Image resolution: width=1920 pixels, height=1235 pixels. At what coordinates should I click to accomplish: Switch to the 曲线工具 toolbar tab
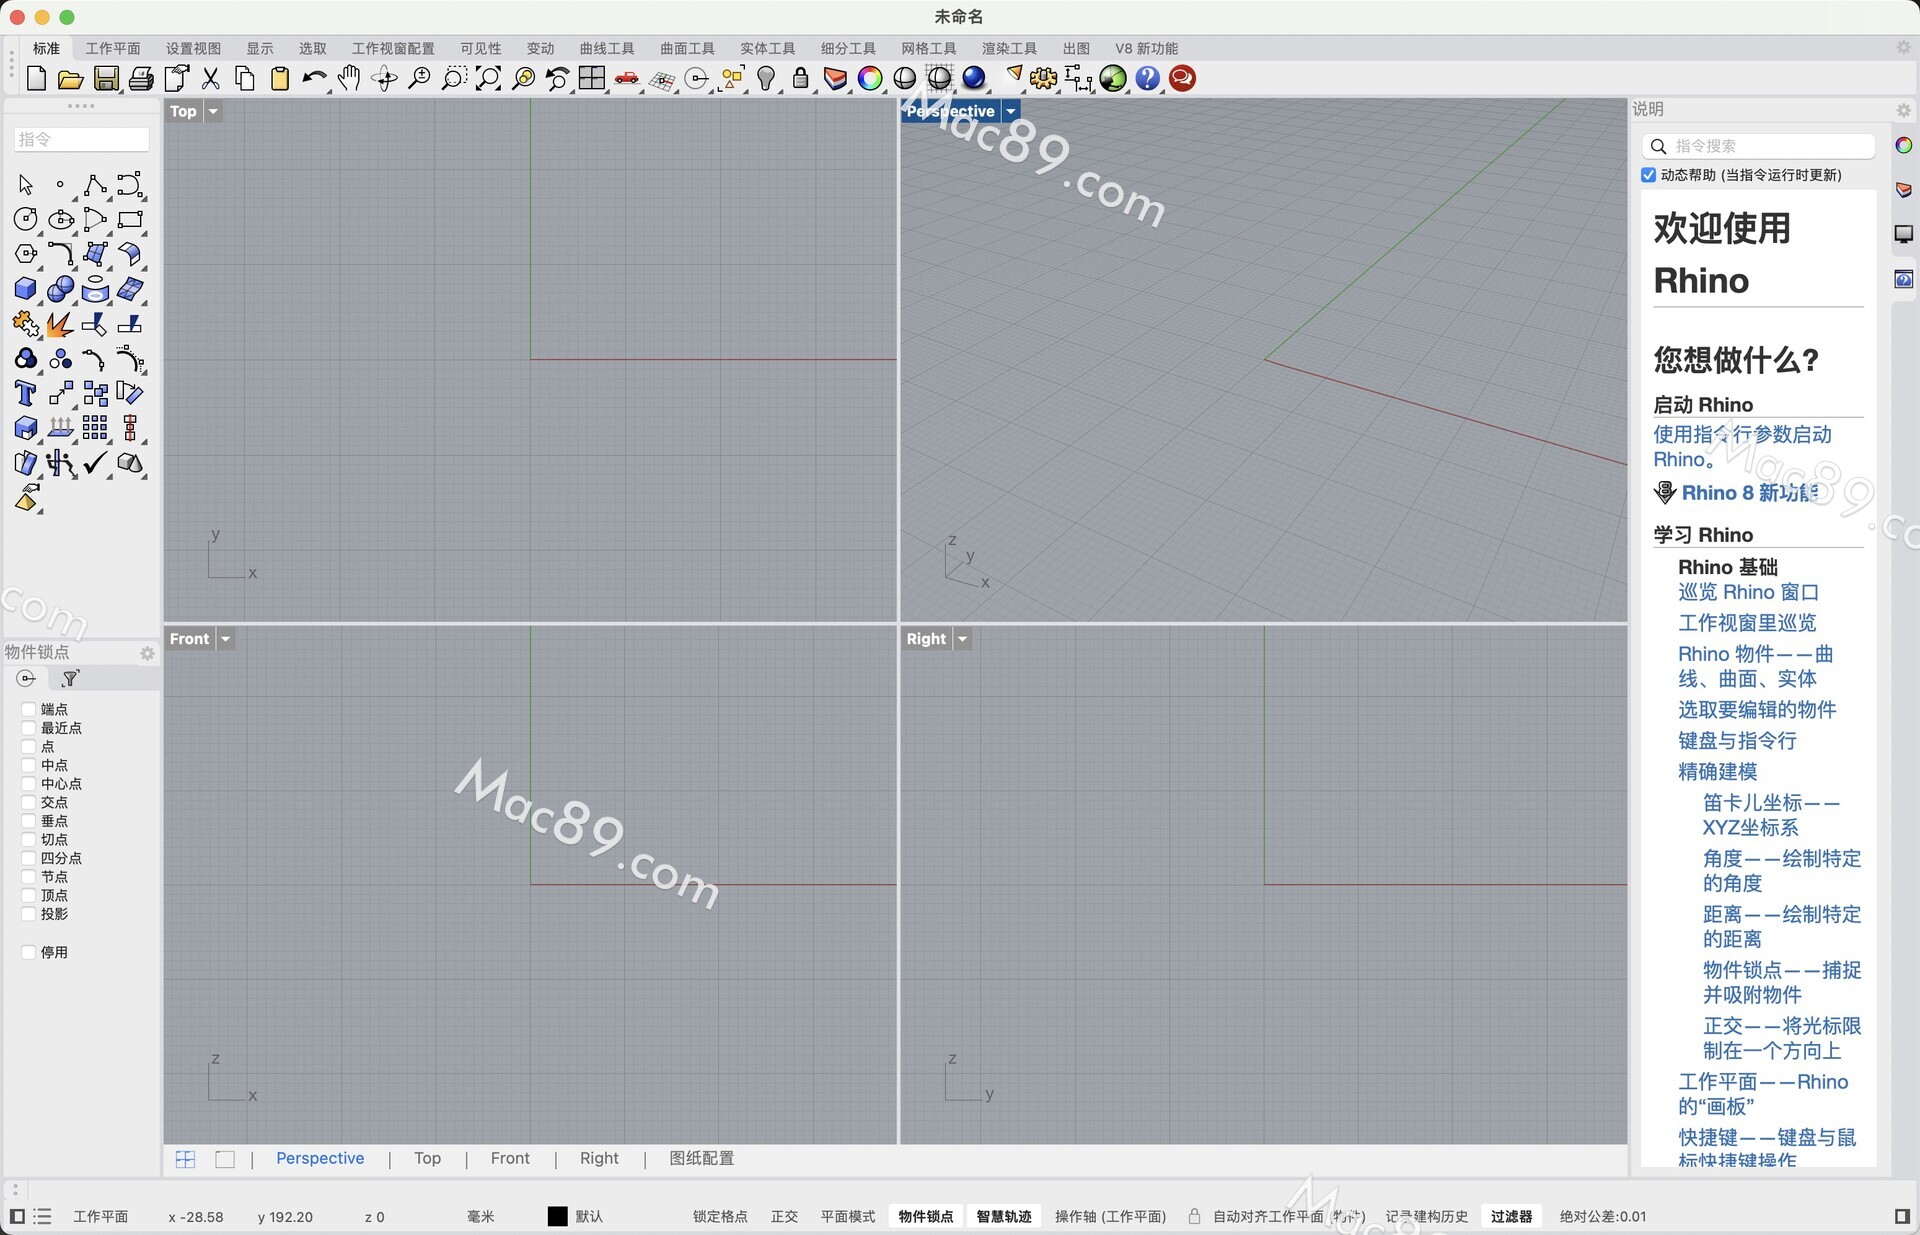[x=606, y=48]
